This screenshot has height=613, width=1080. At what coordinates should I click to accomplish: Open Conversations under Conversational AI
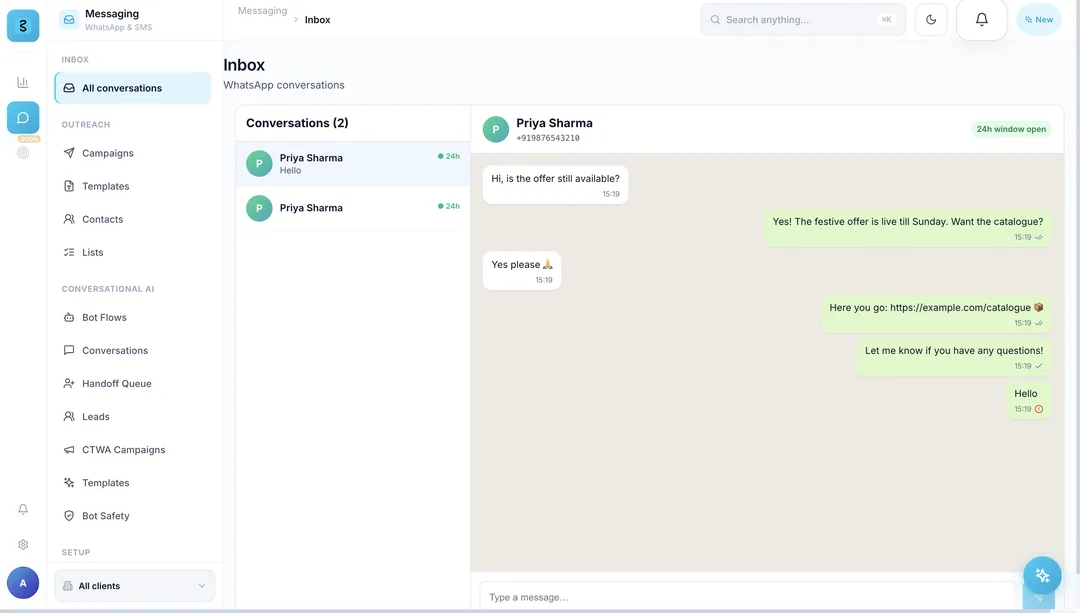pyautogui.click(x=133, y=351)
